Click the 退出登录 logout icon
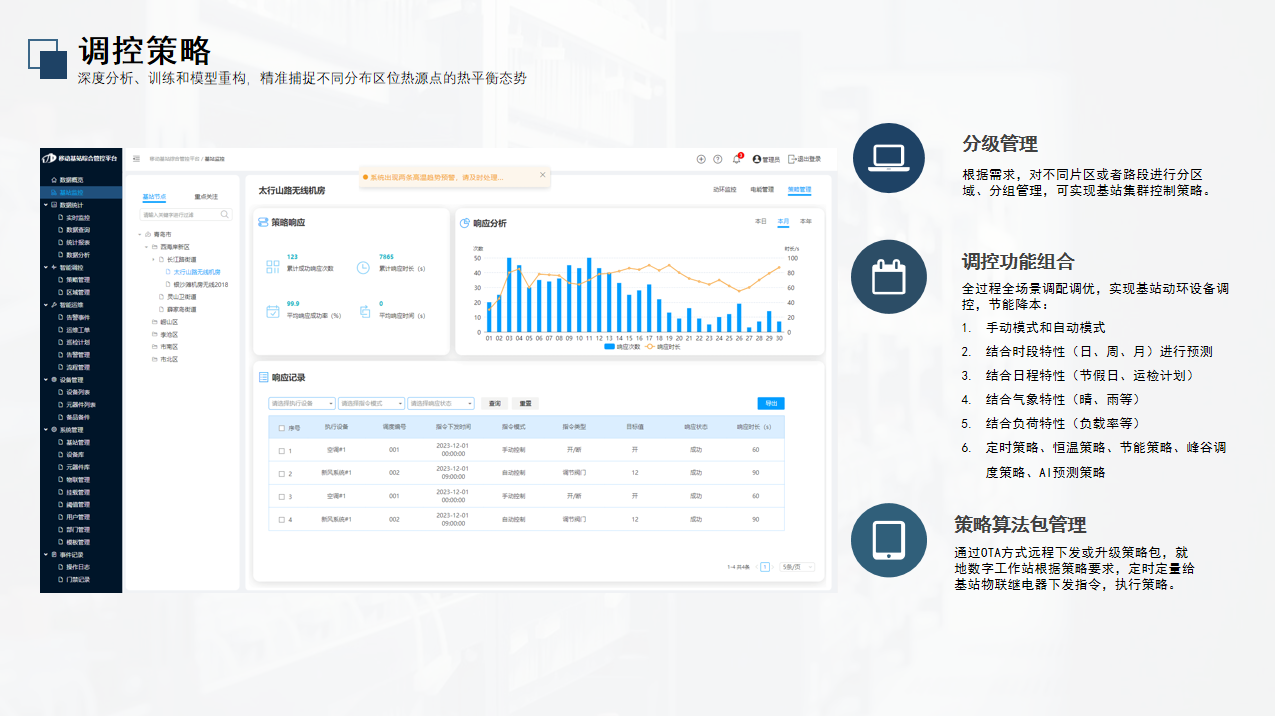This screenshot has width=1275, height=716. (792, 159)
